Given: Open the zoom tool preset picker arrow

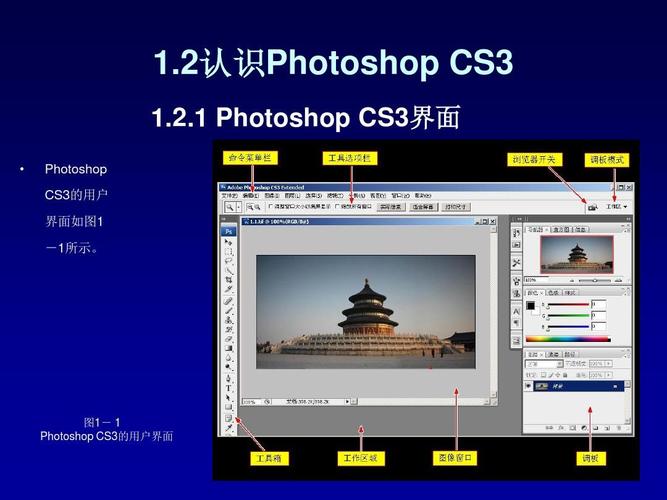Looking at the screenshot, I should [x=239, y=207].
